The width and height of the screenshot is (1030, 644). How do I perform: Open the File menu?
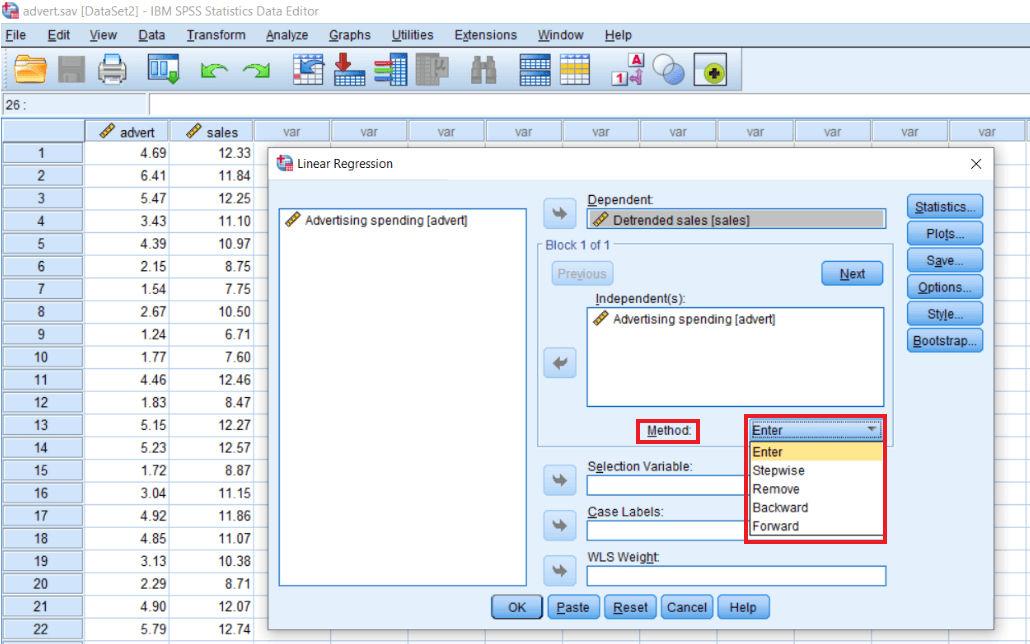[x=15, y=35]
